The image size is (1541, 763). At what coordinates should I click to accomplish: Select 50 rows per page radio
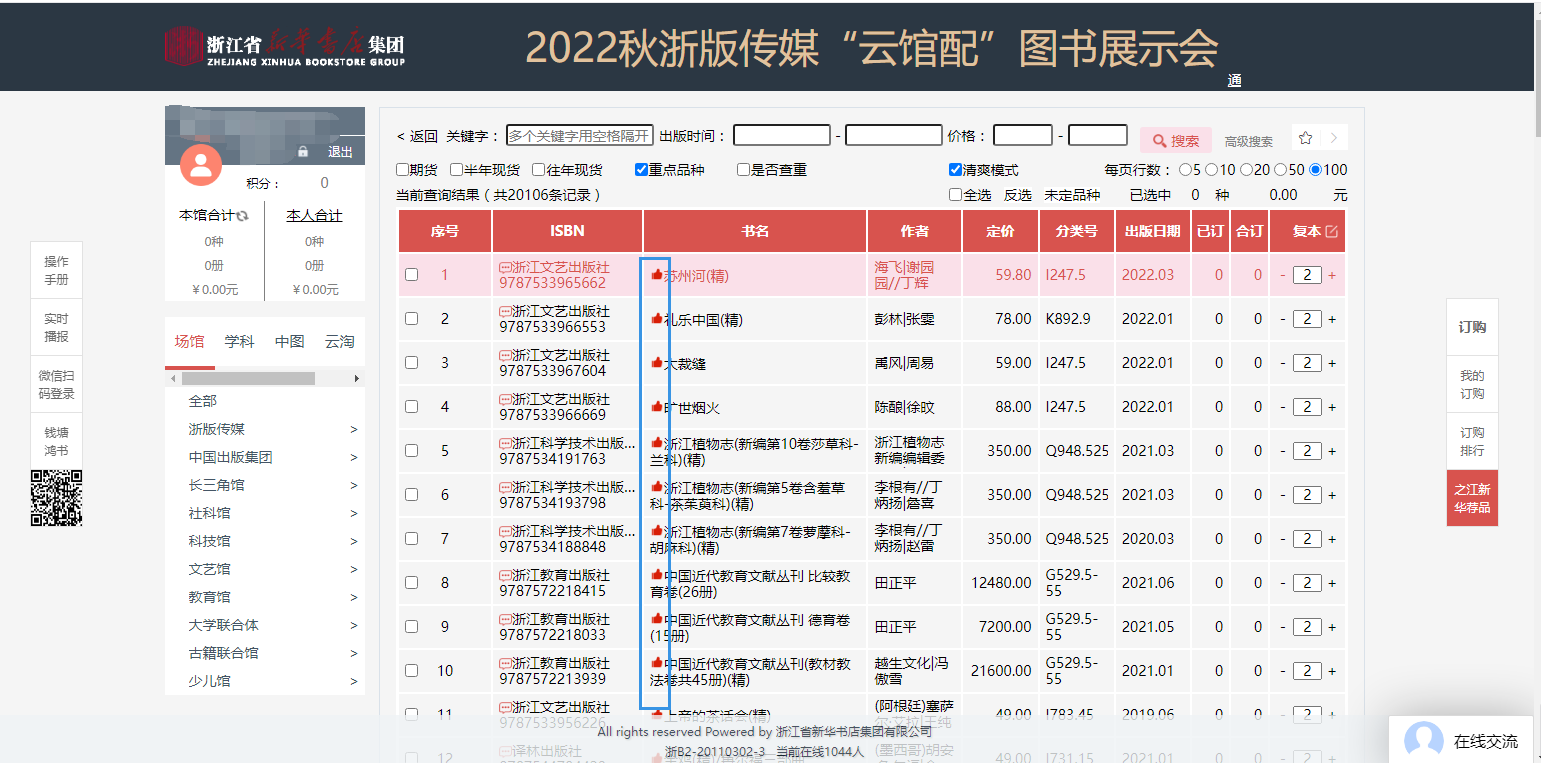pos(1281,170)
